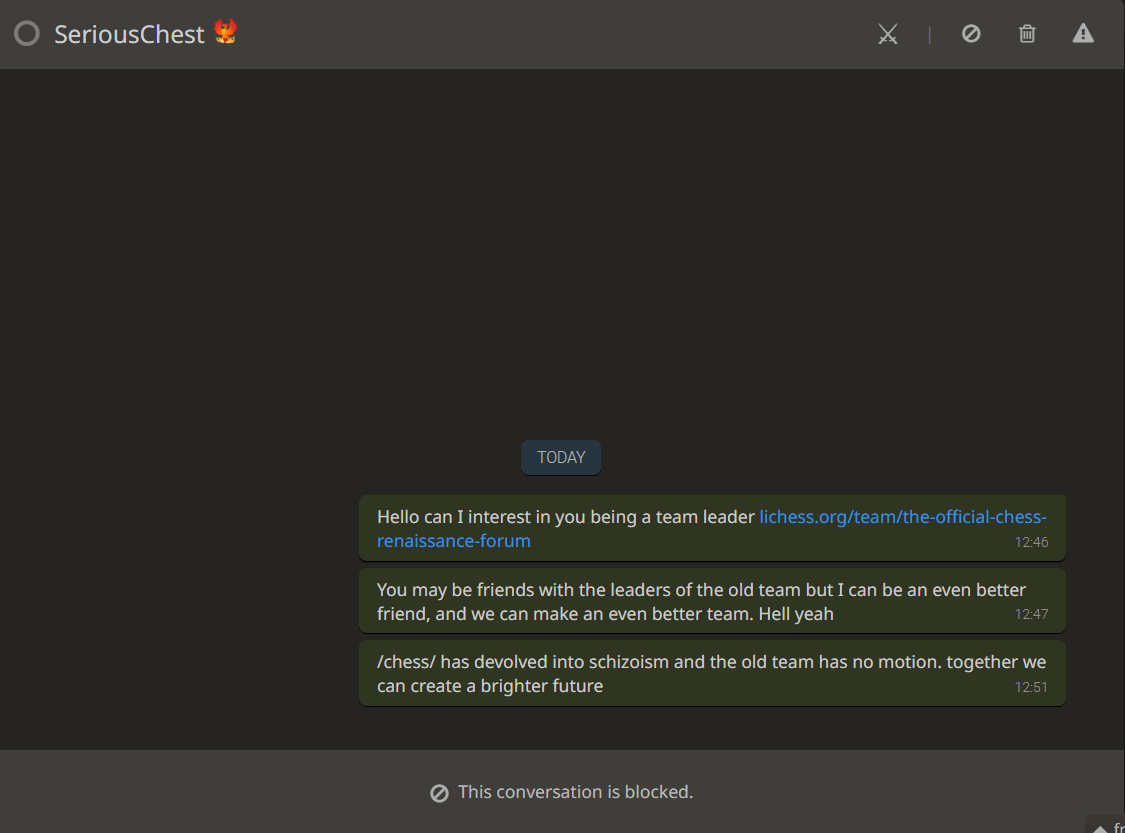Click the fire phoenix flair icon next to SeriousChest
This screenshot has height=833, width=1125.
pyautogui.click(x=225, y=32)
